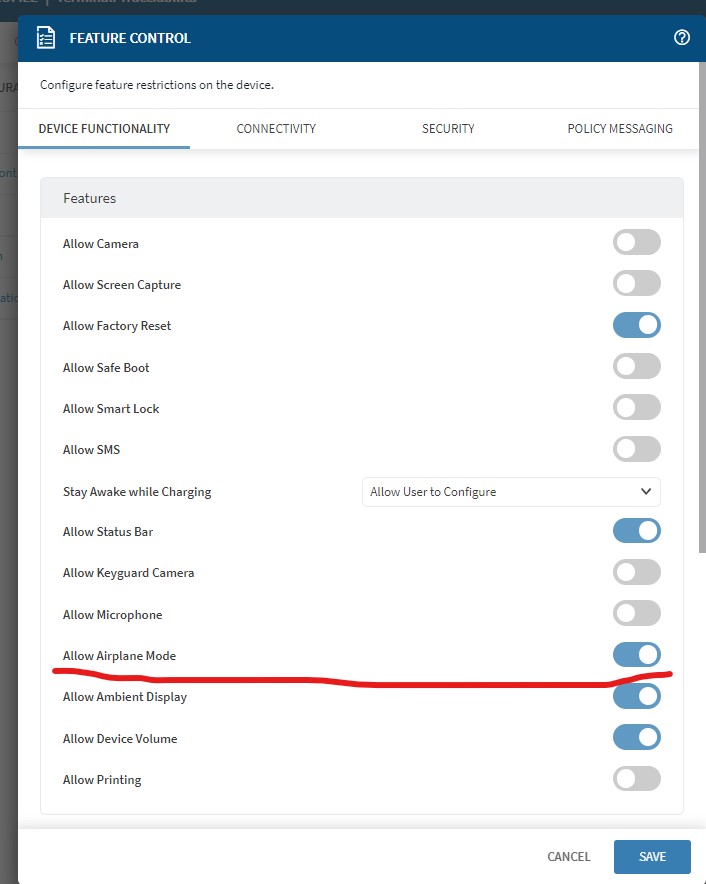
Task: Disable the Allow Factory Reset switch
Action: coord(637,325)
